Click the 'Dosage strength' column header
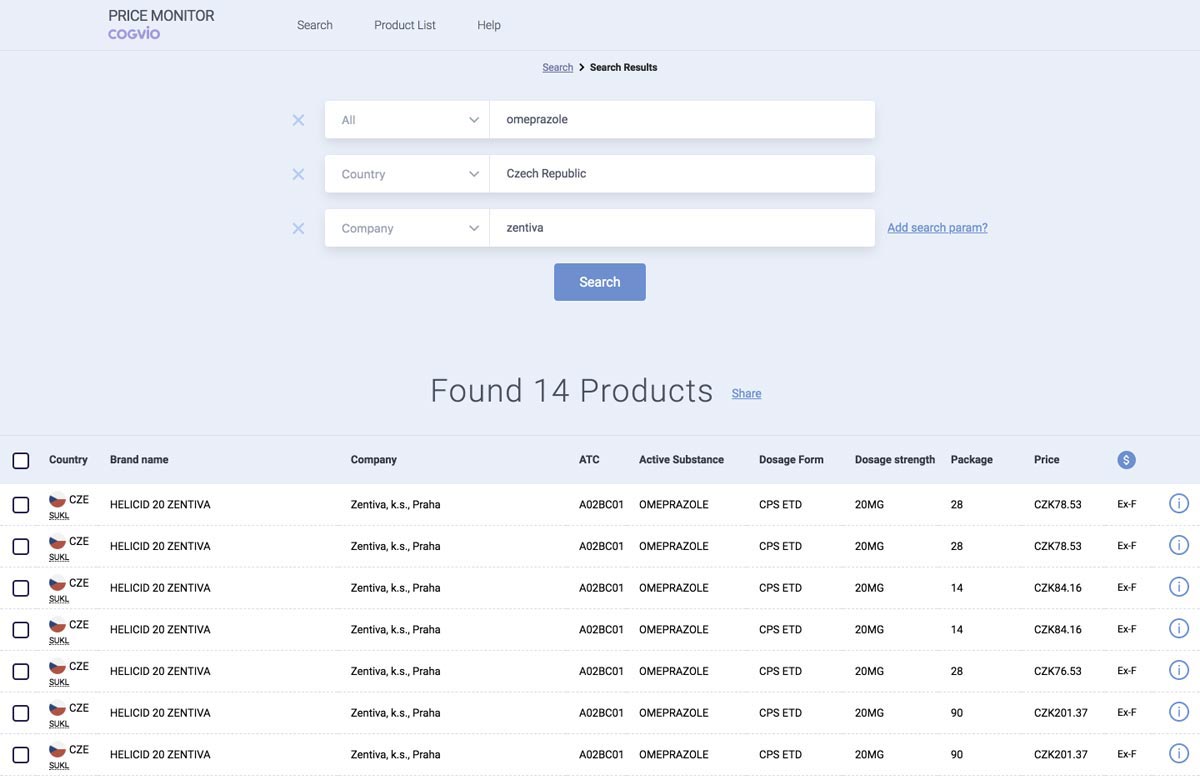 click(x=895, y=460)
